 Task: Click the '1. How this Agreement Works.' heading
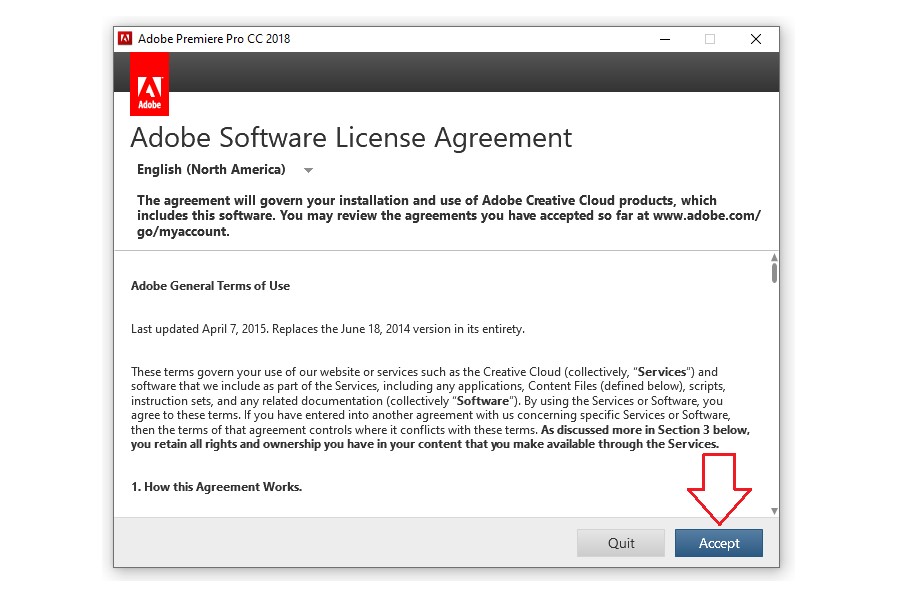click(216, 487)
